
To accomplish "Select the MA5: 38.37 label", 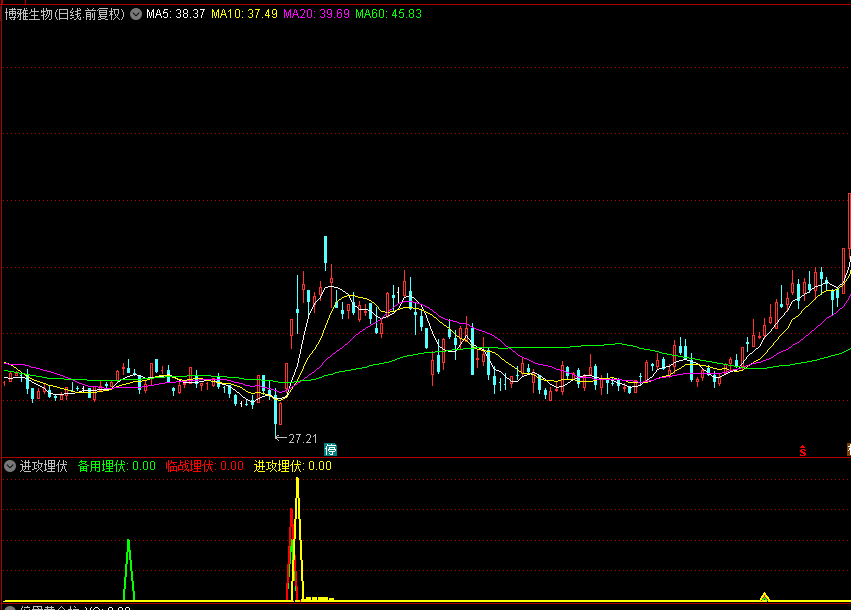I will point(175,14).
